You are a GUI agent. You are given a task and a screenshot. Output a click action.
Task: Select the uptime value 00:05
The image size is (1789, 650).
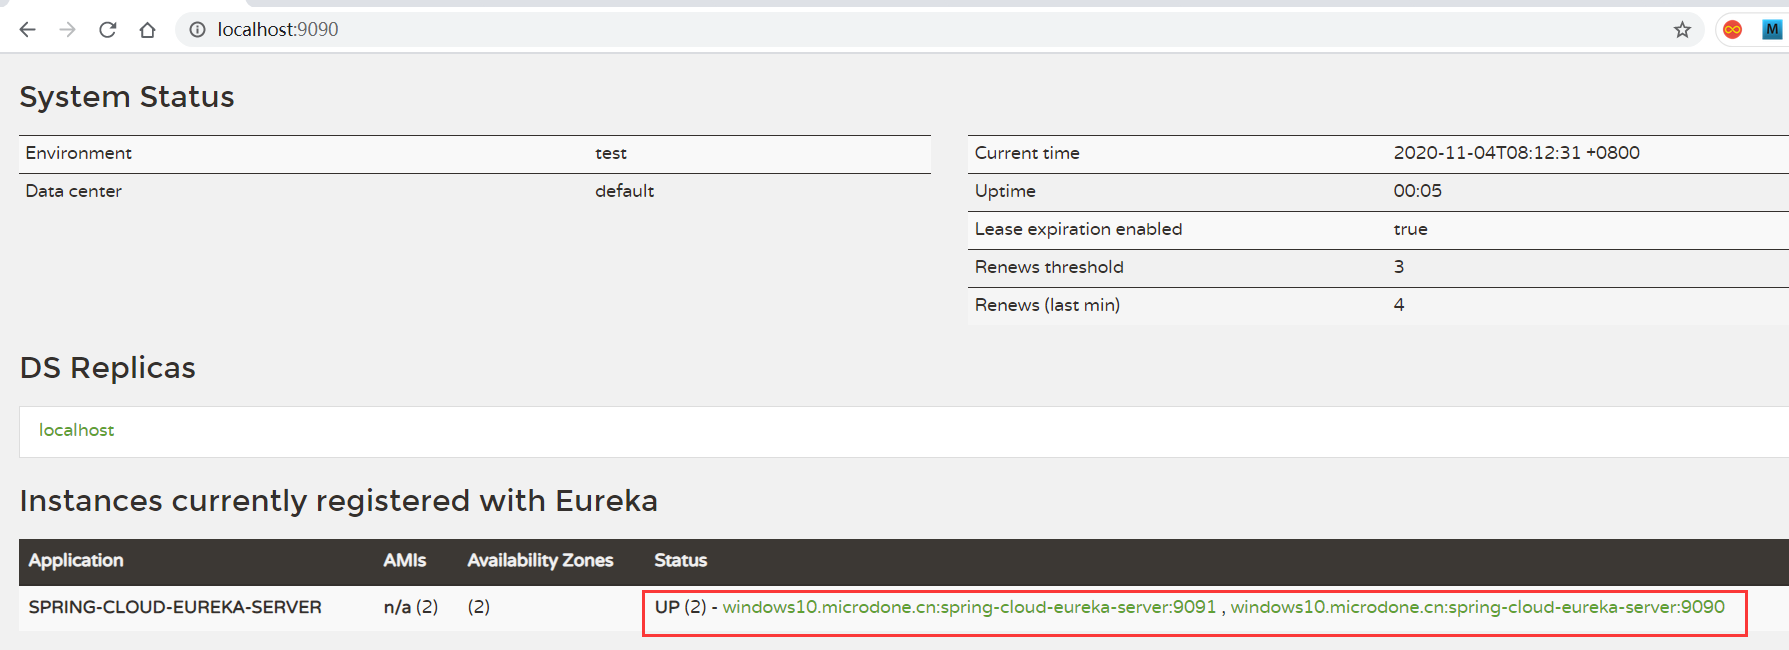(1418, 191)
